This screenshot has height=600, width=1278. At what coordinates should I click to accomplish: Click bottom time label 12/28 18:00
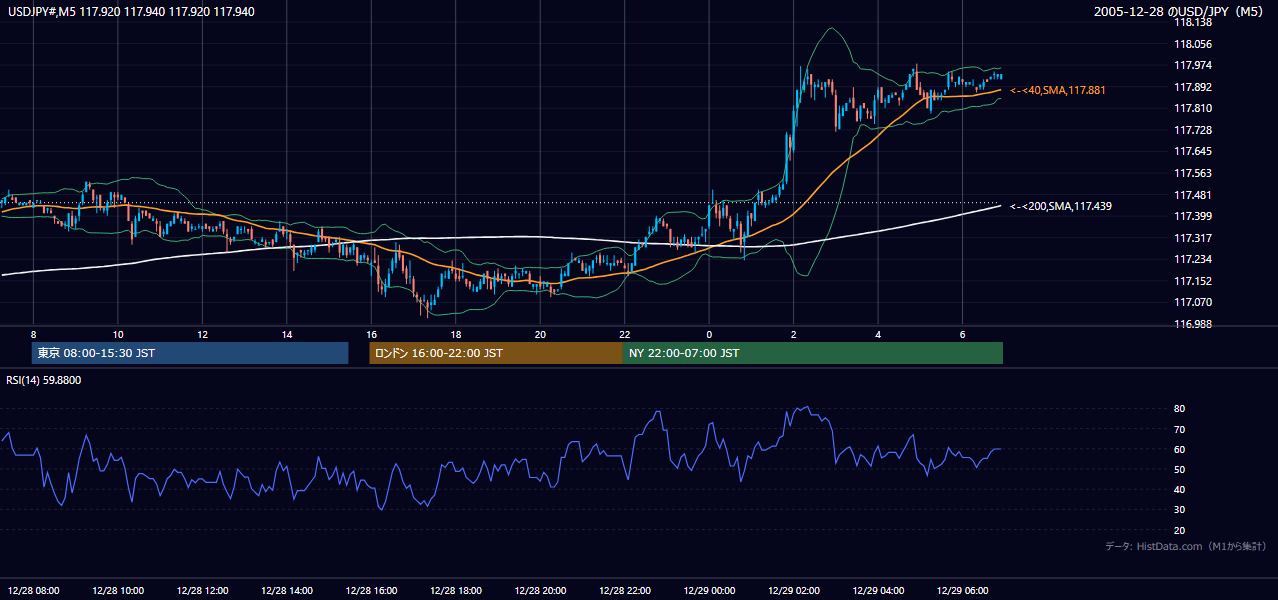(x=456, y=590)
